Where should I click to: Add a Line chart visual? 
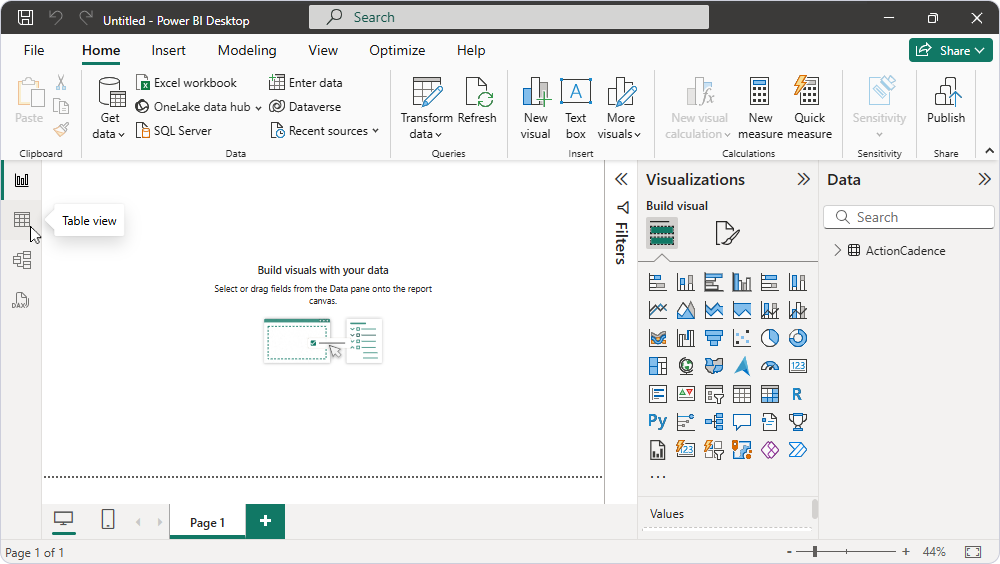tap(658, 310)
